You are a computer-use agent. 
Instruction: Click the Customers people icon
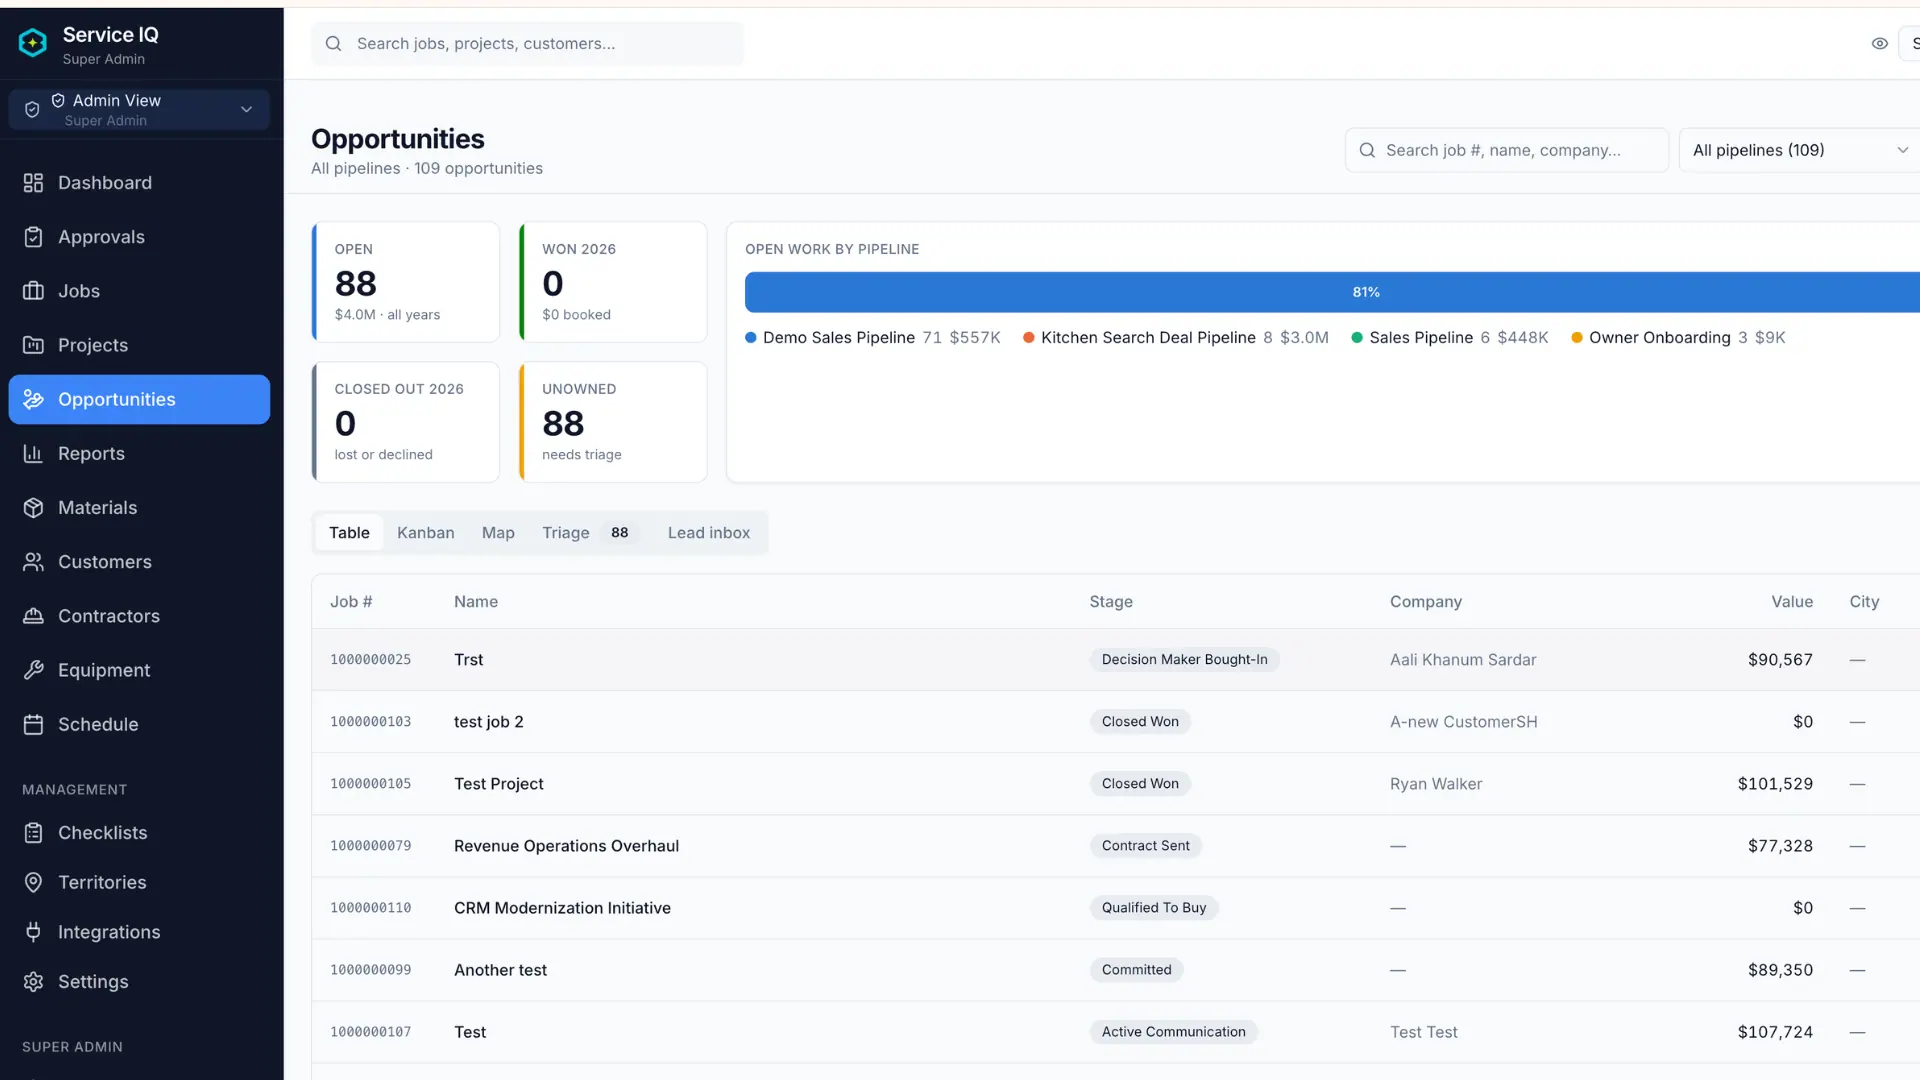point(33,562)
